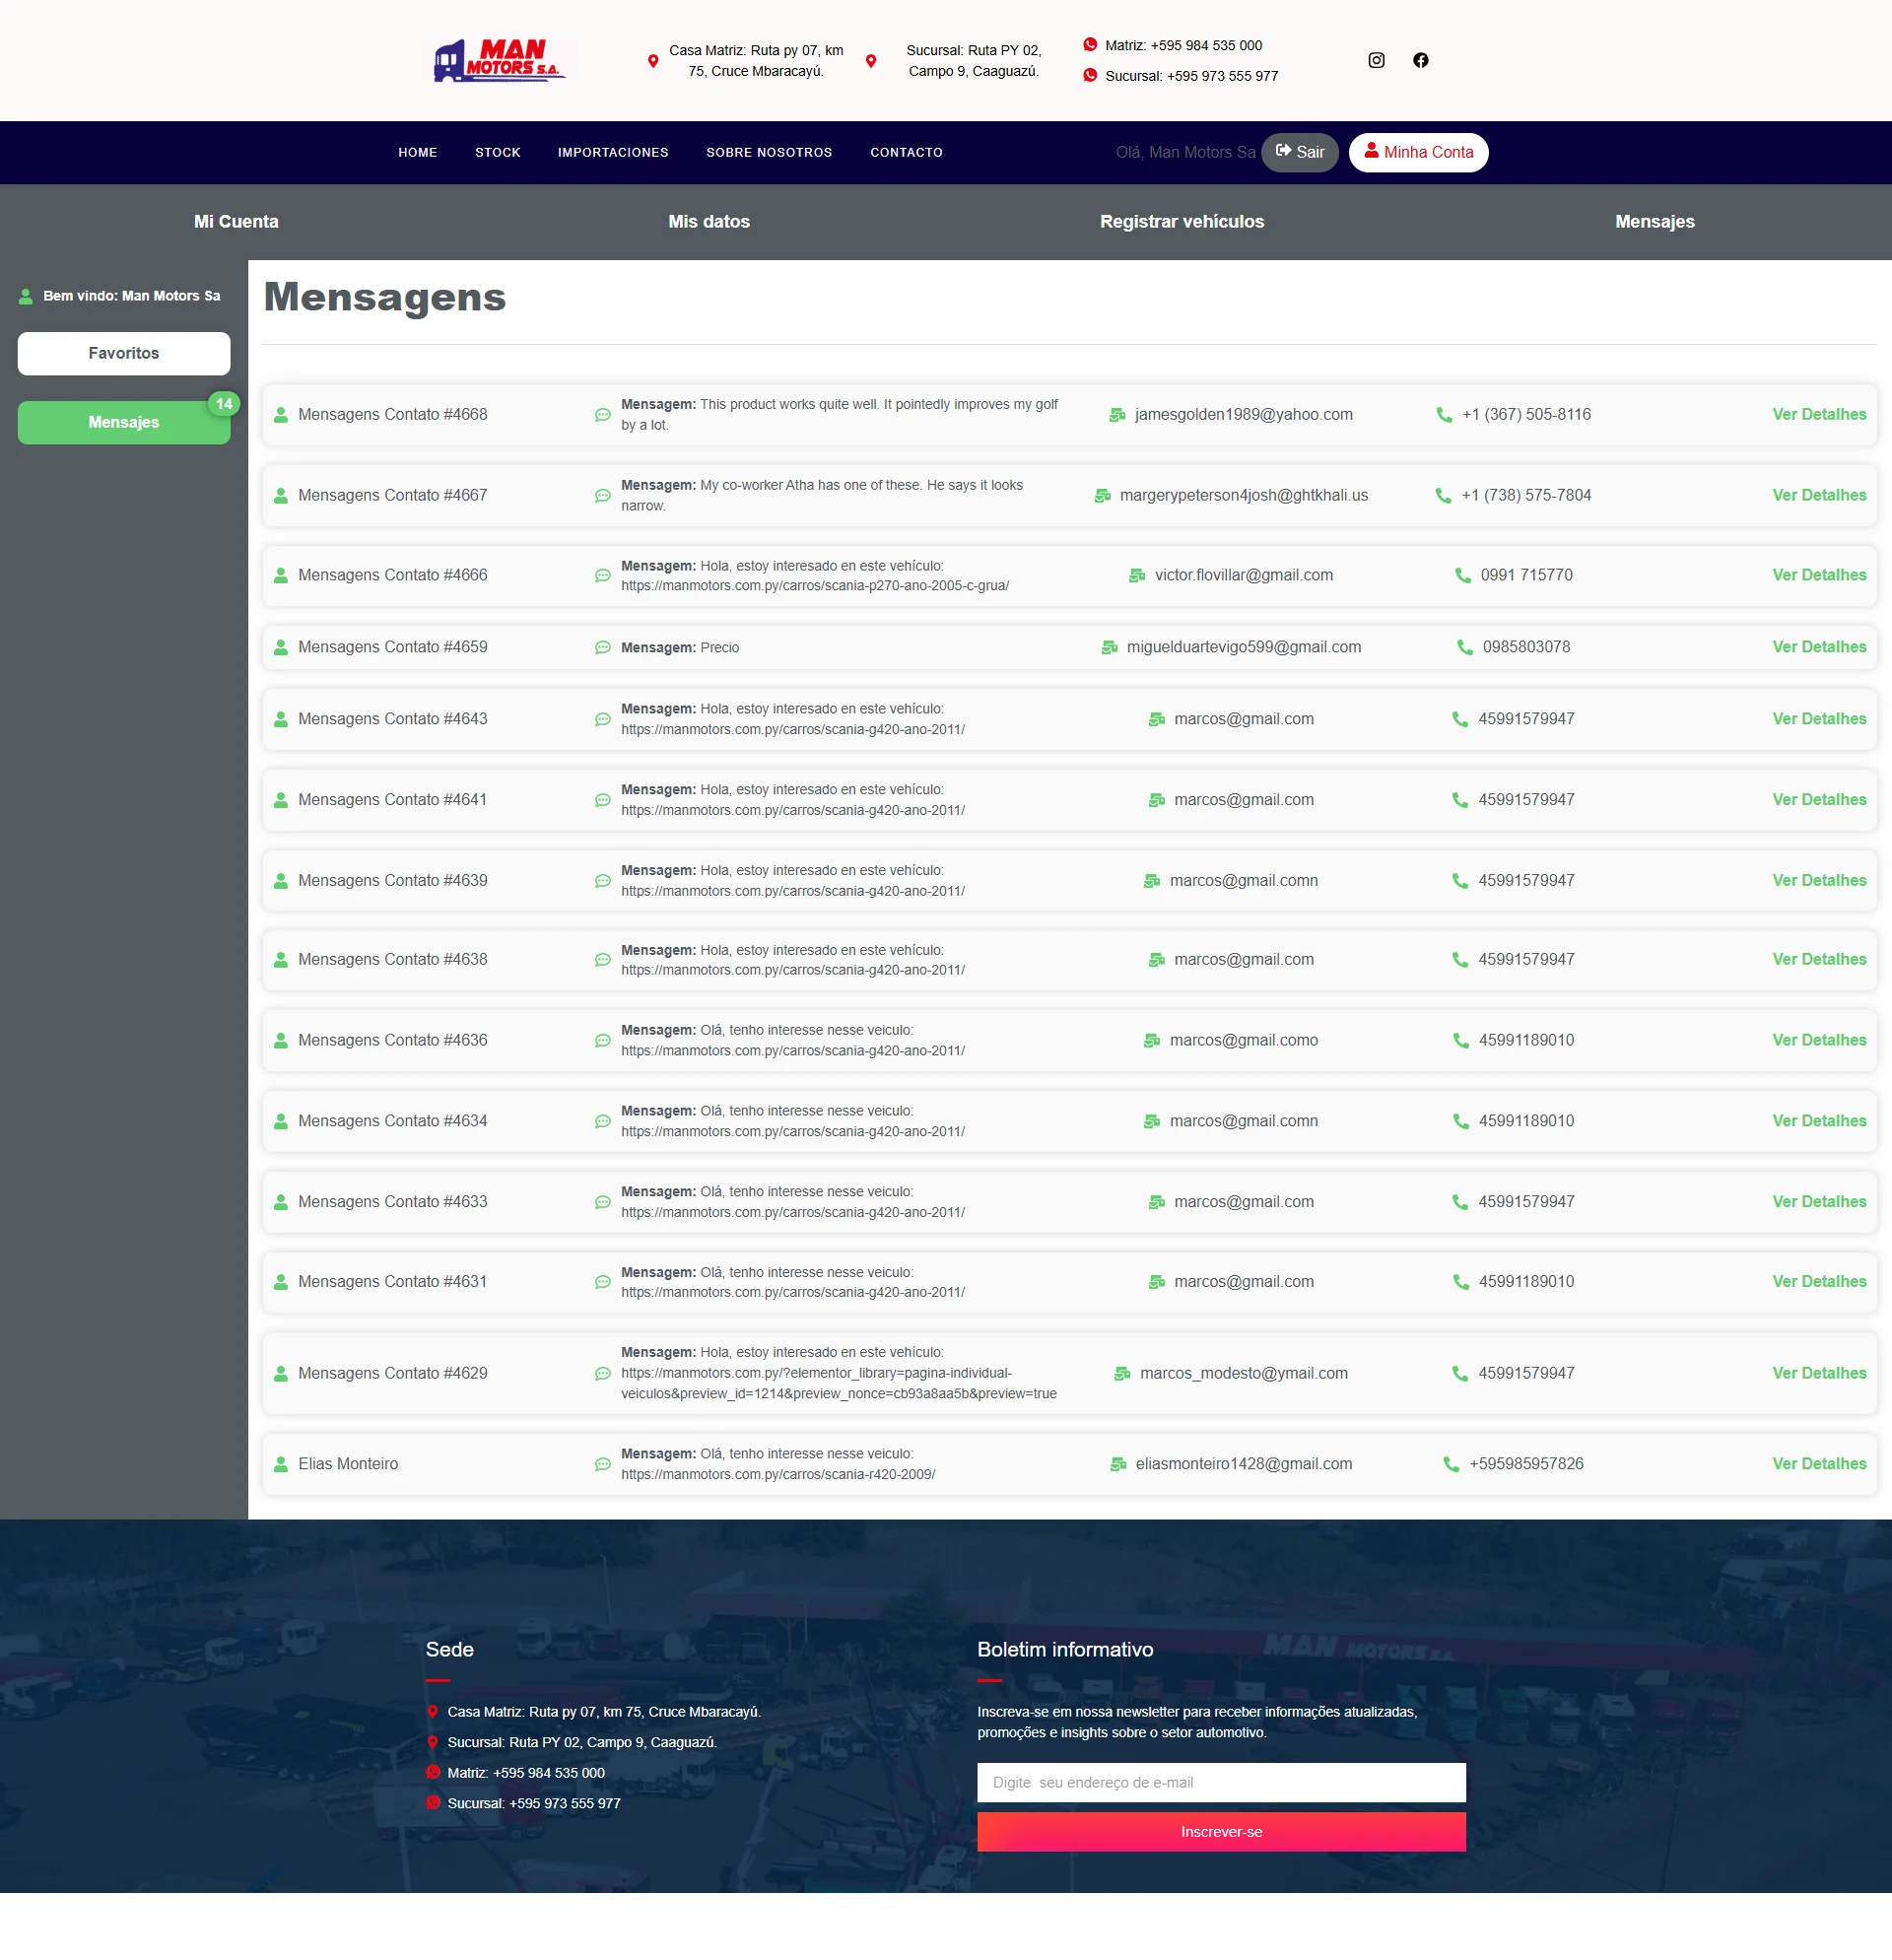View details of Contato #4639
The height and width of the screenshot is (1960, 1892).
1819,881
